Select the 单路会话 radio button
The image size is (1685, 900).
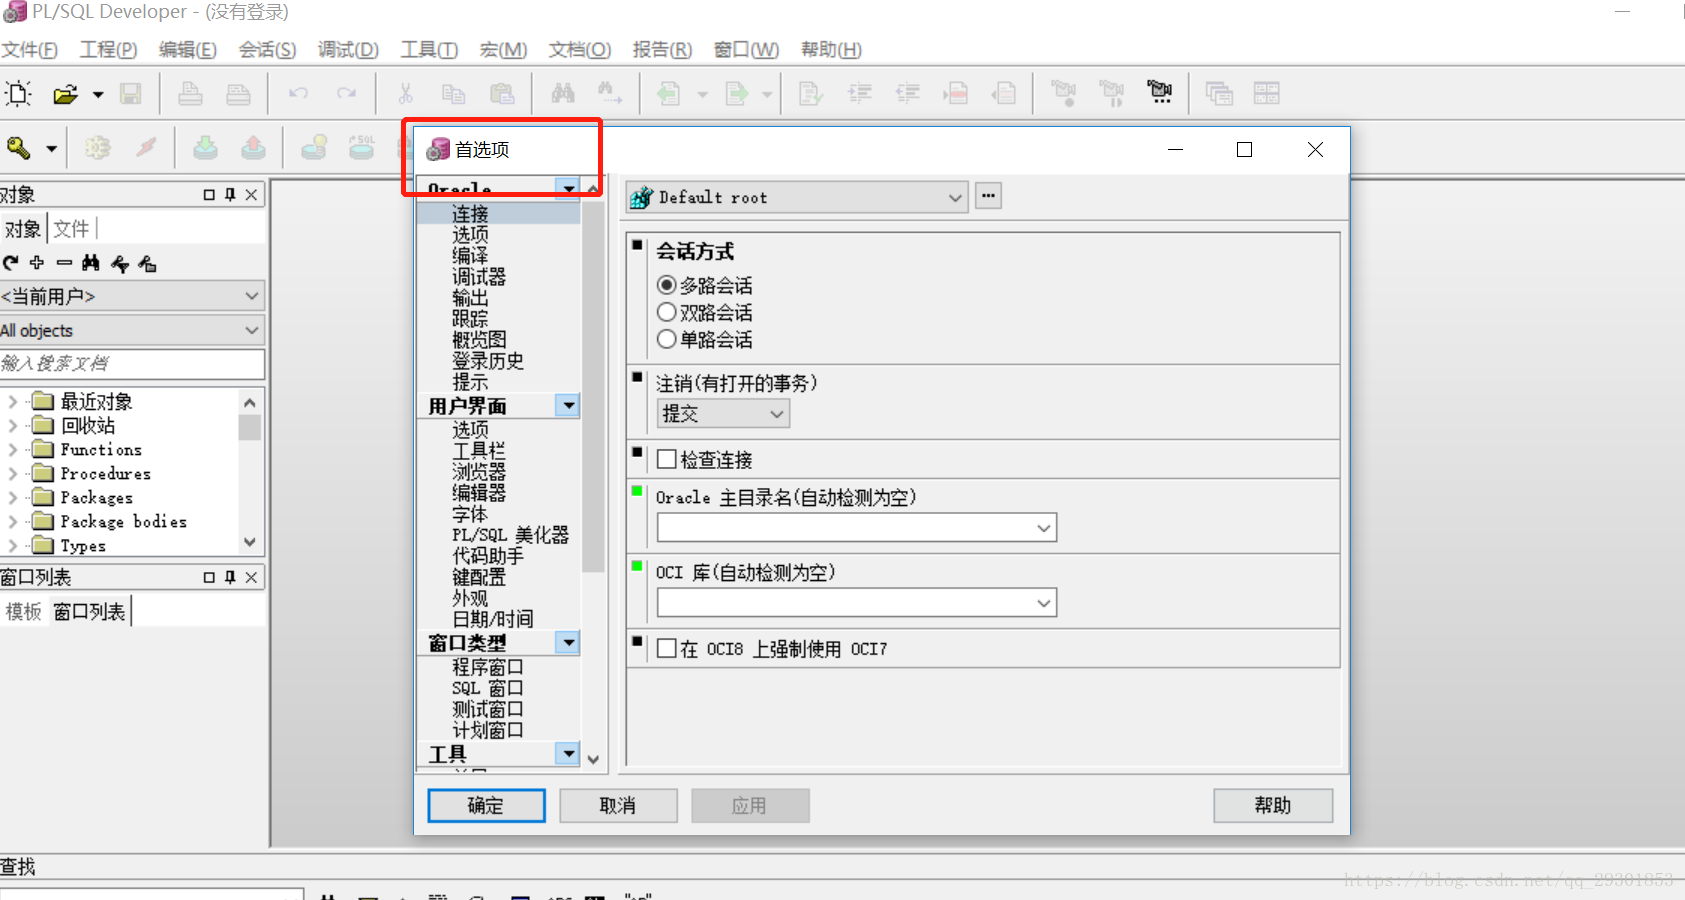[667, 339]
